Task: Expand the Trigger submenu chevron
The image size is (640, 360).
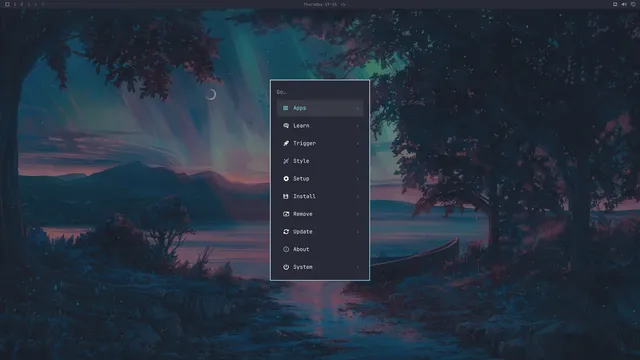Action: point(358,143)
